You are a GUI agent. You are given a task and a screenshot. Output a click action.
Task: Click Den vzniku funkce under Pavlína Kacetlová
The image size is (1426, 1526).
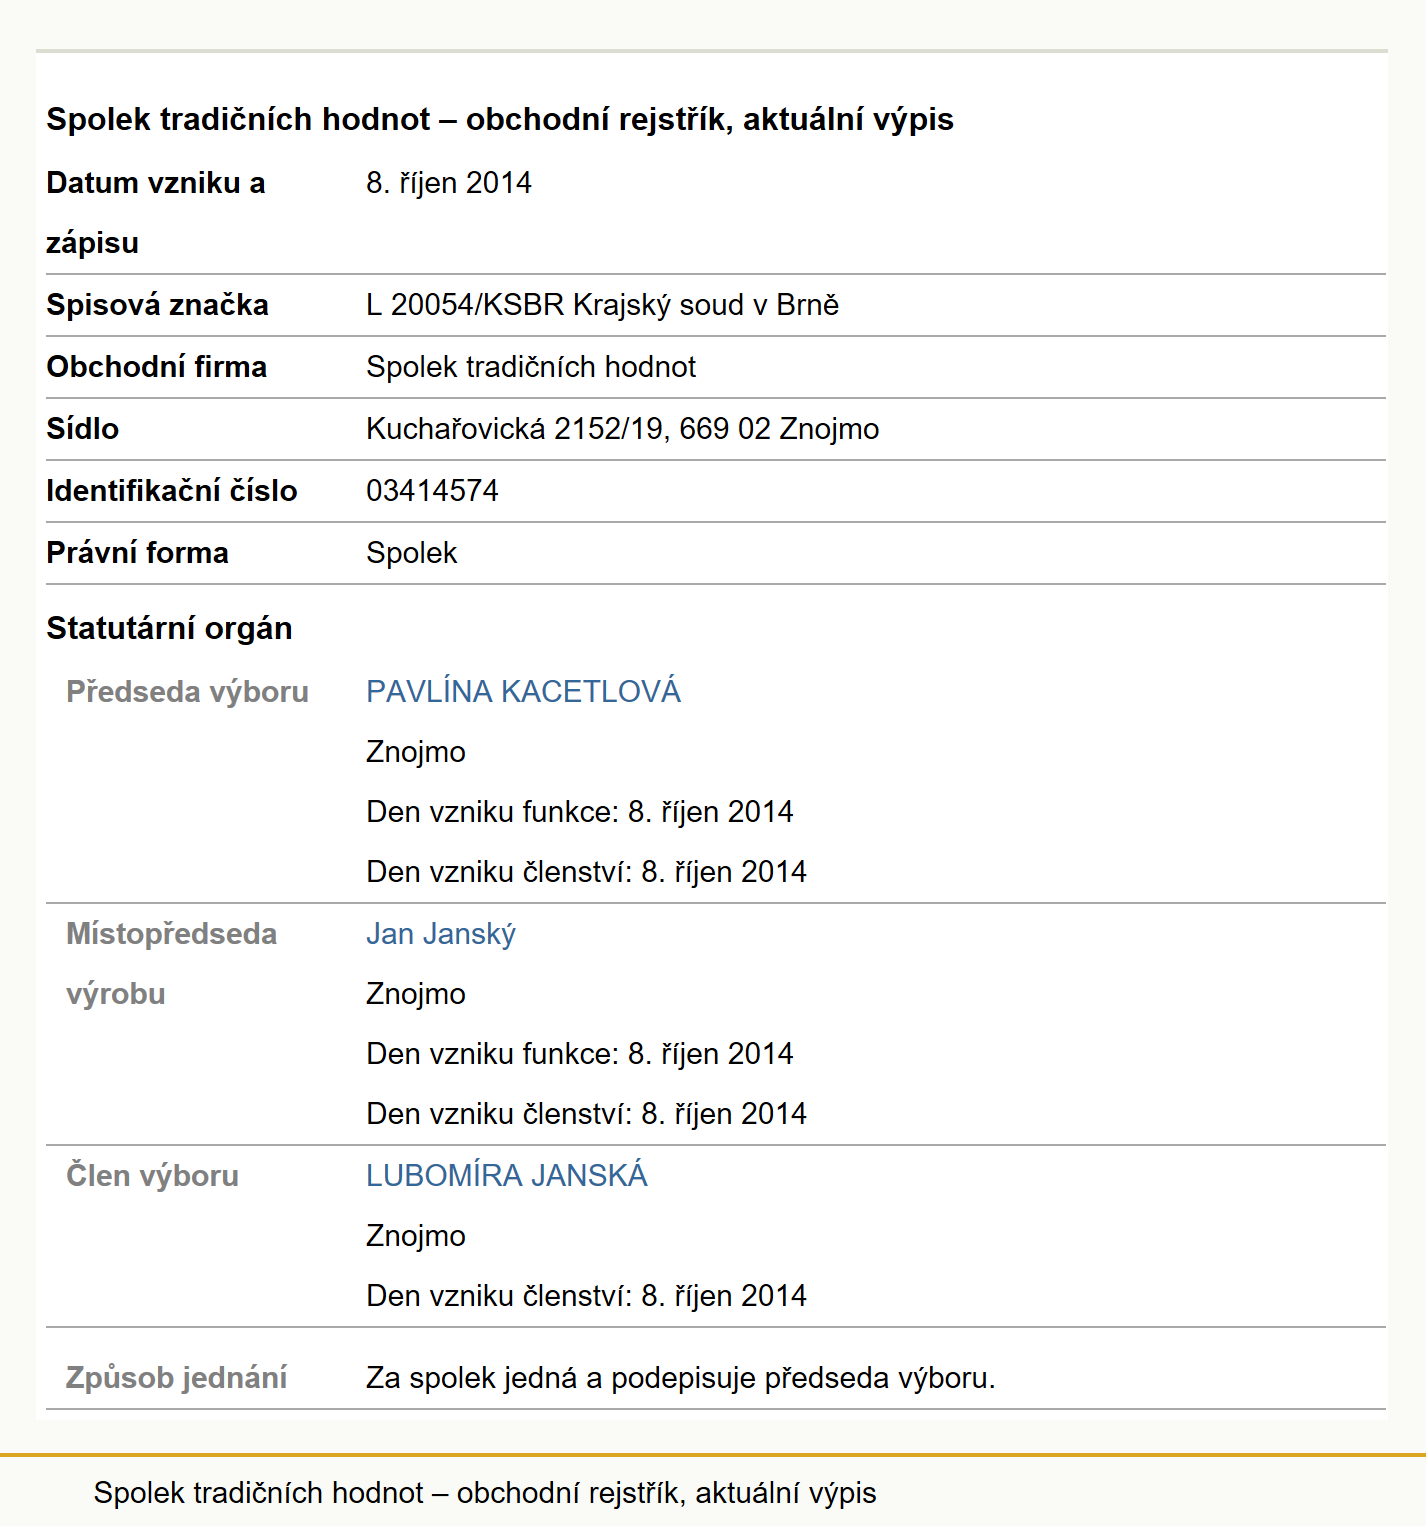click(580, 812)
